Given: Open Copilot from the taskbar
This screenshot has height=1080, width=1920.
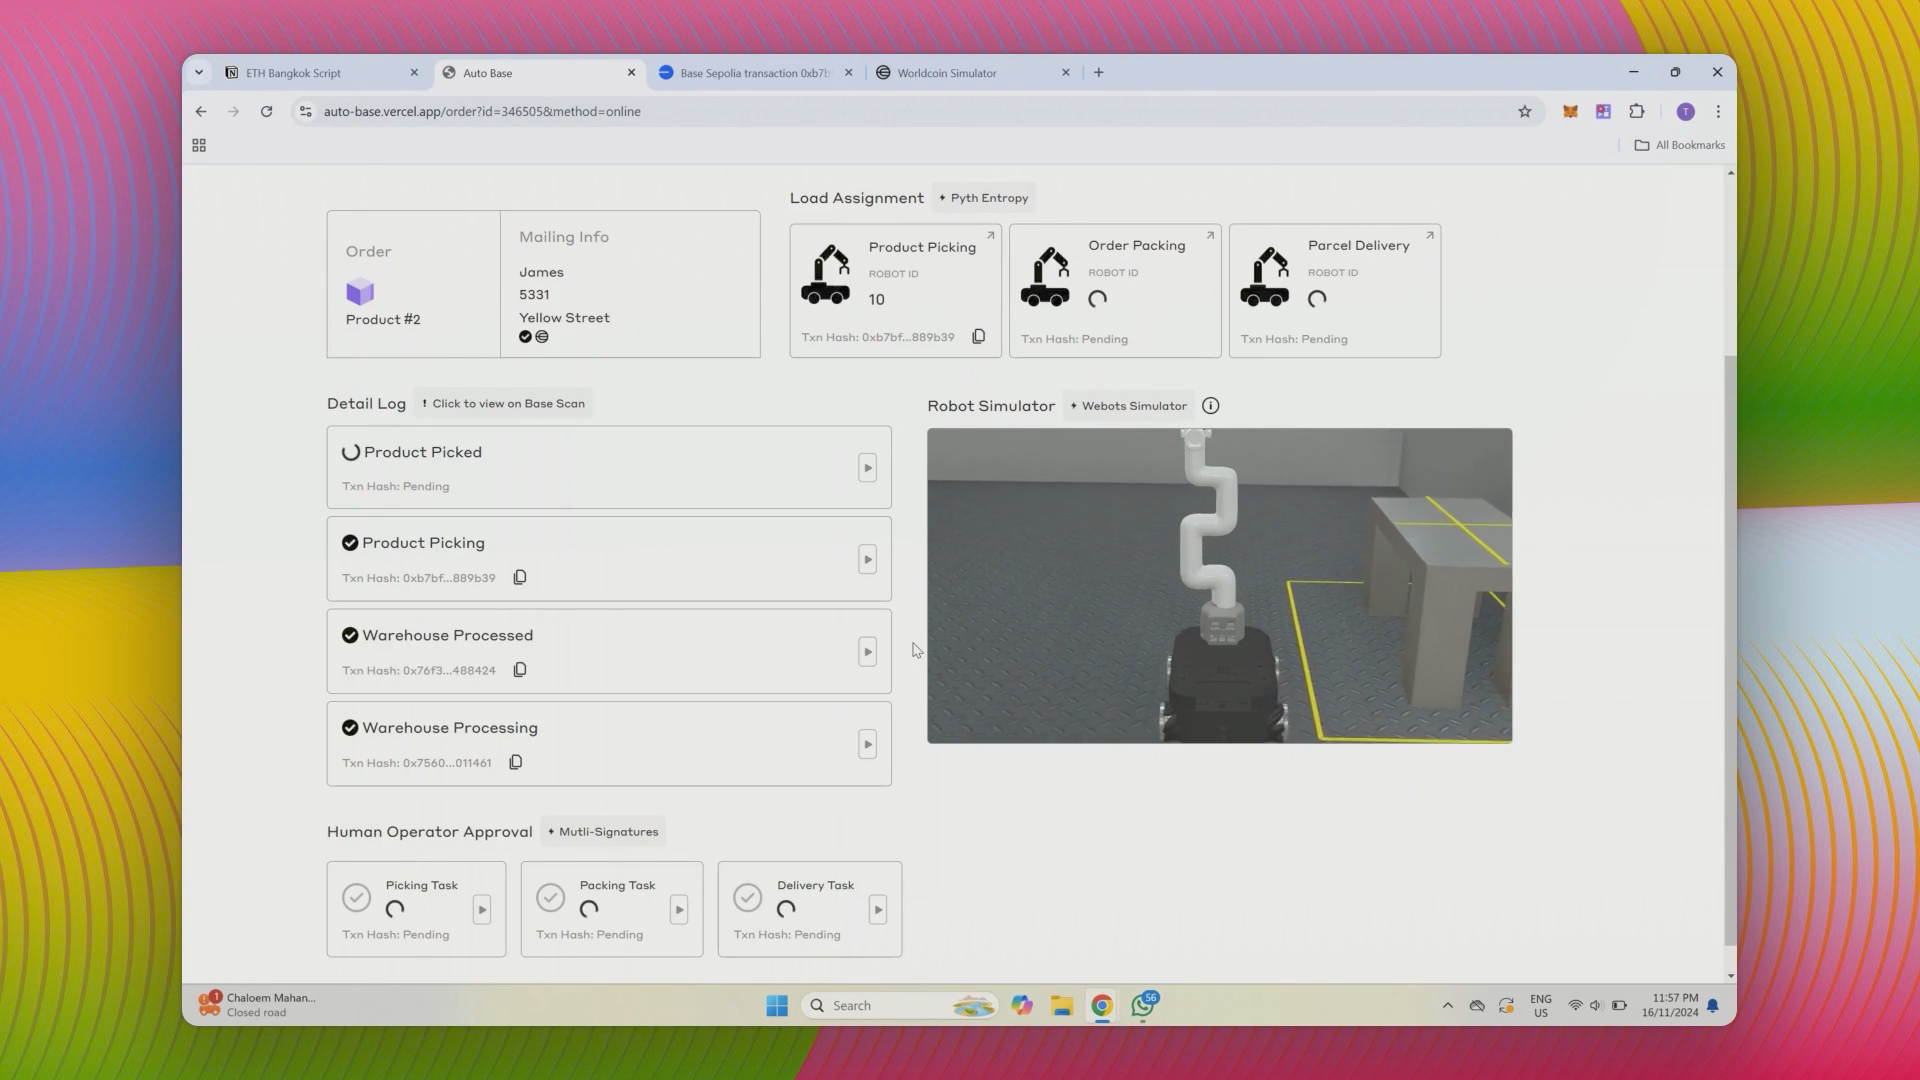Looking at the screenshot, I should tap(1021, 1005).
